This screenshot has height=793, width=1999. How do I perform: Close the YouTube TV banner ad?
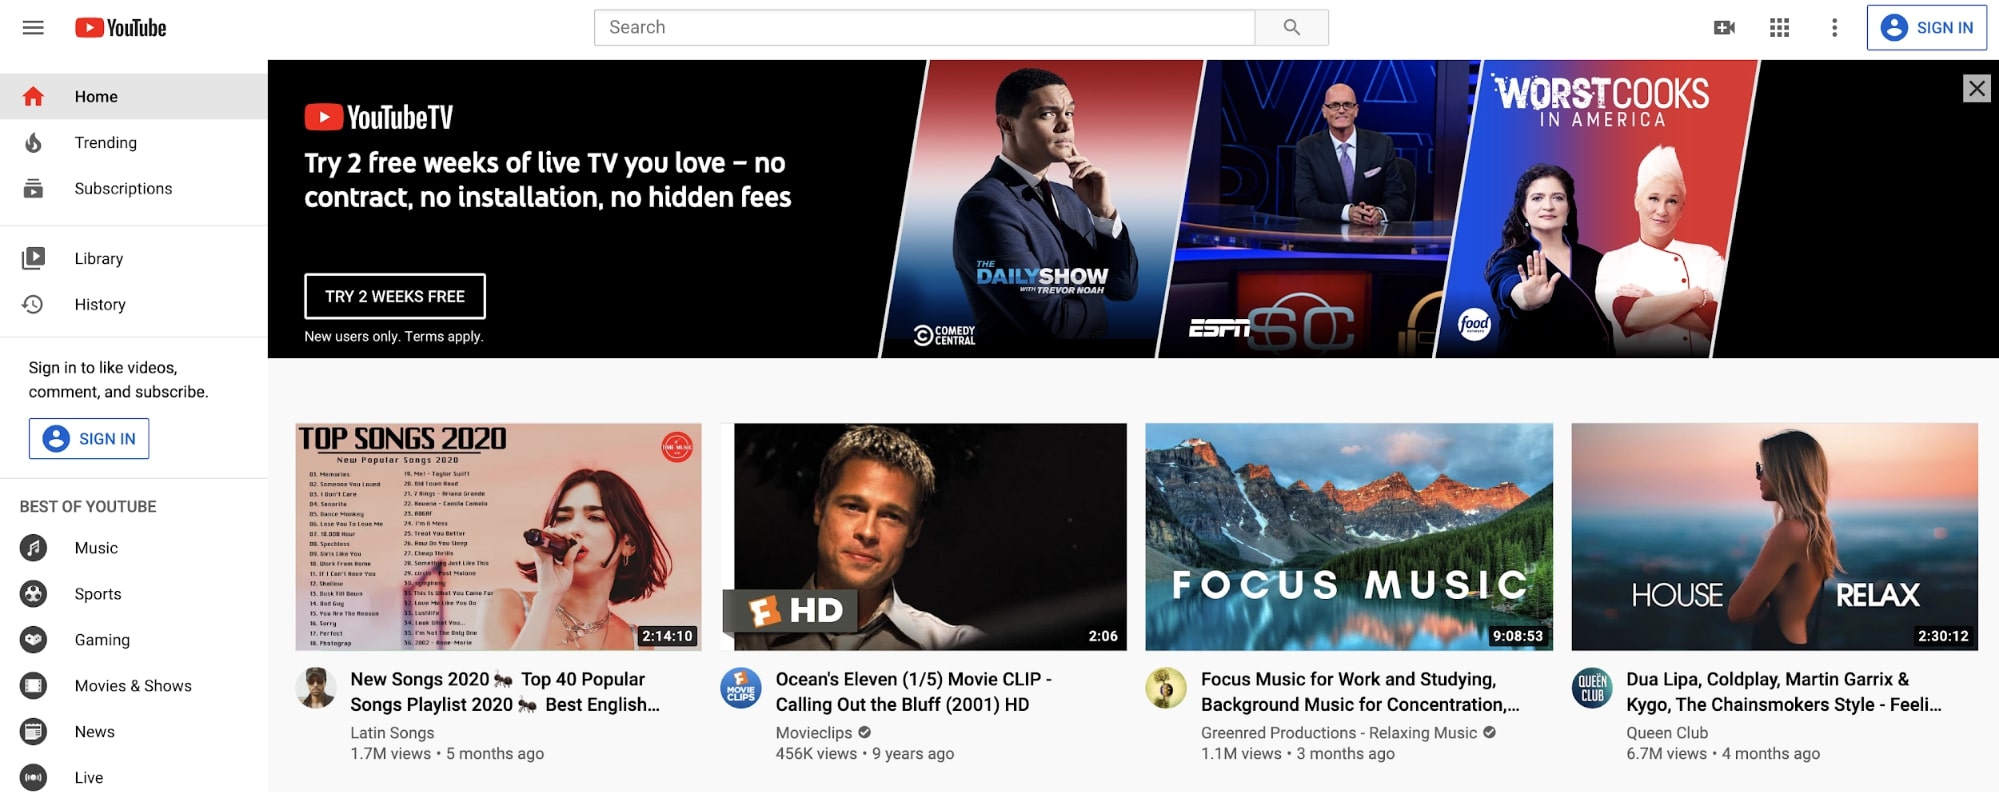[x=1976, y=88]
